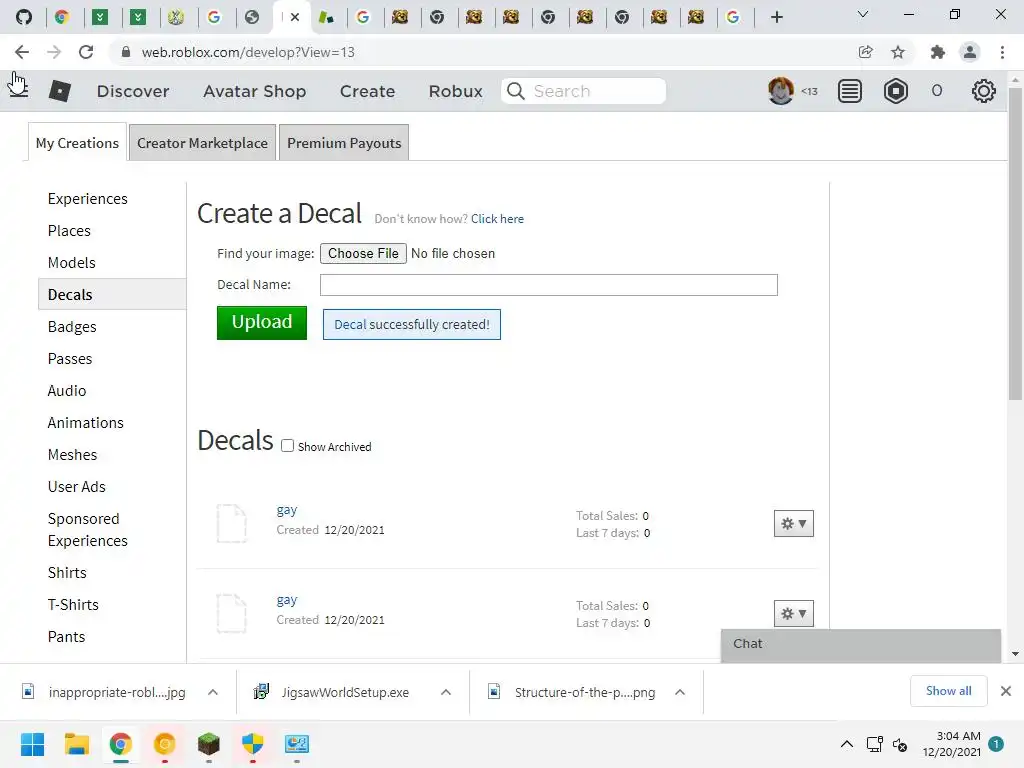
Task: Open Chrome three-dot menu
Action: [1002, 52]
